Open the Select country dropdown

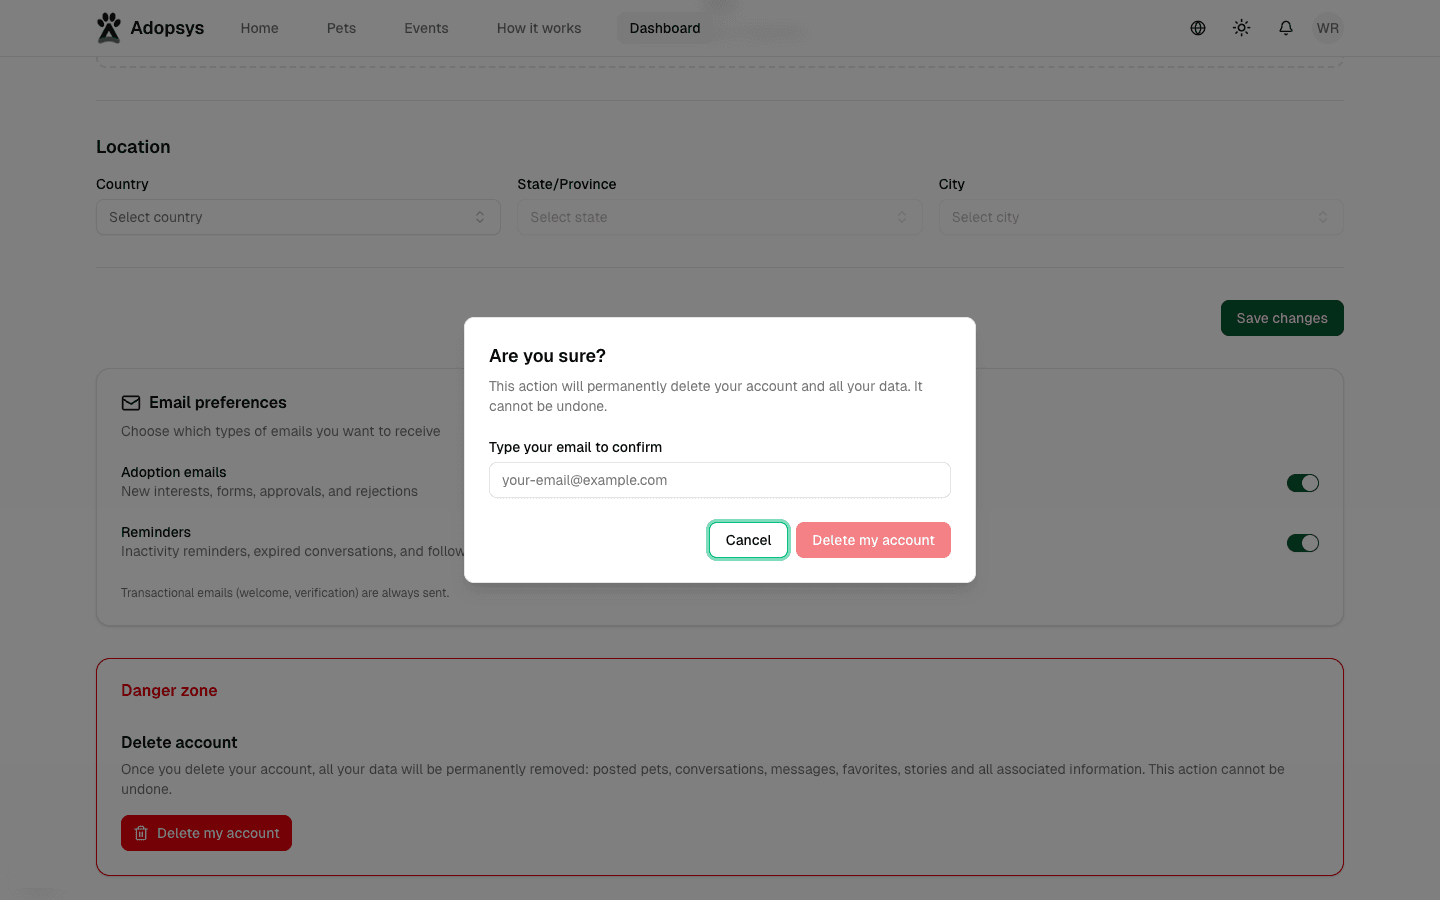click(x=298, y=217)
